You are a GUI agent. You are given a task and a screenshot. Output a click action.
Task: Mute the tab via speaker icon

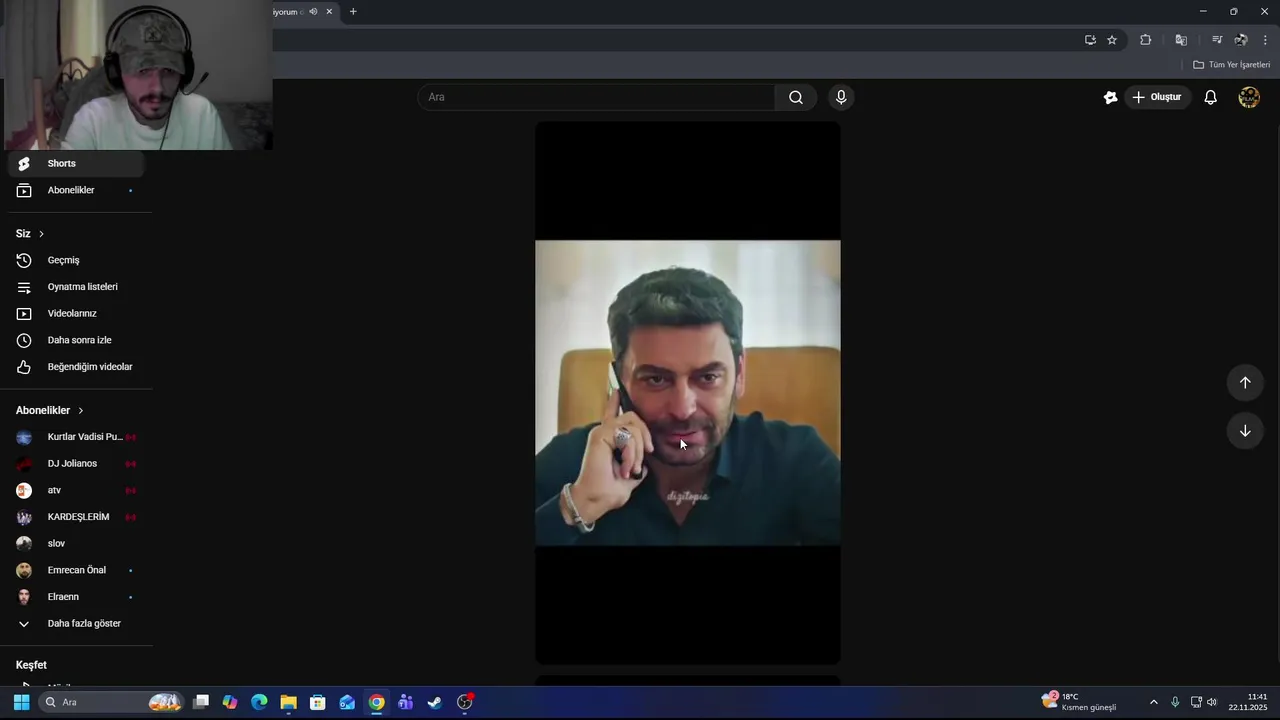tap(313, 12)
